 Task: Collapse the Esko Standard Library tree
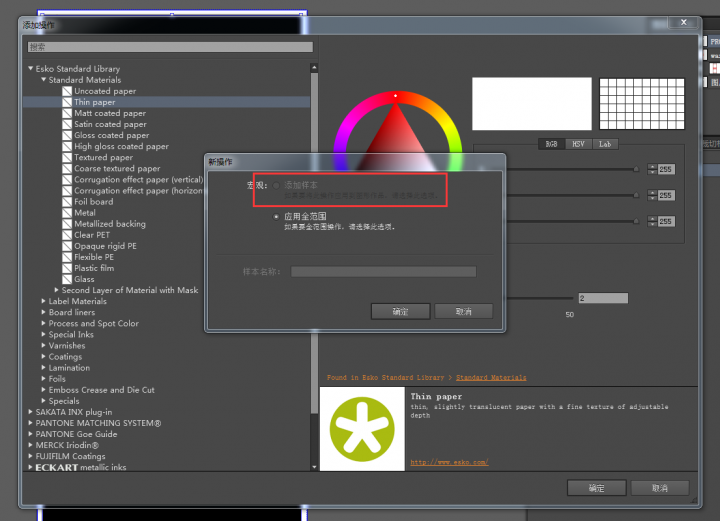coord(31,69)
